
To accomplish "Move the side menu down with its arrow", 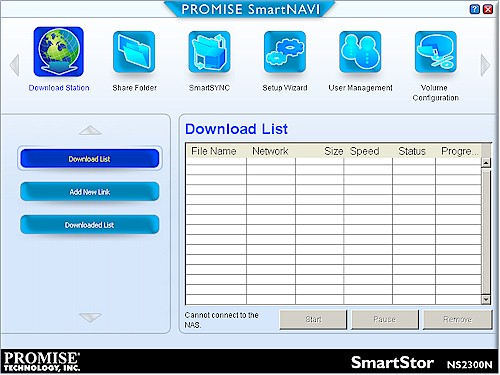I will (x=90, y=317).
